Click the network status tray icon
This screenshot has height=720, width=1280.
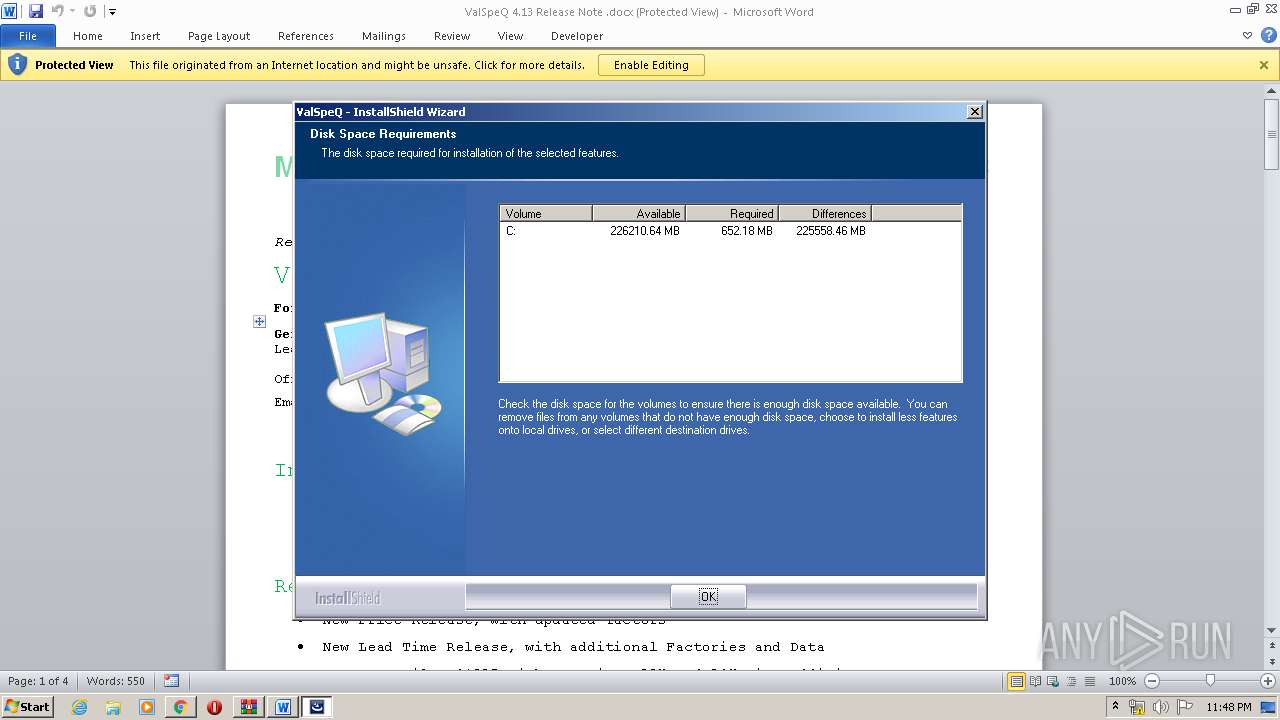[1137, 707]
